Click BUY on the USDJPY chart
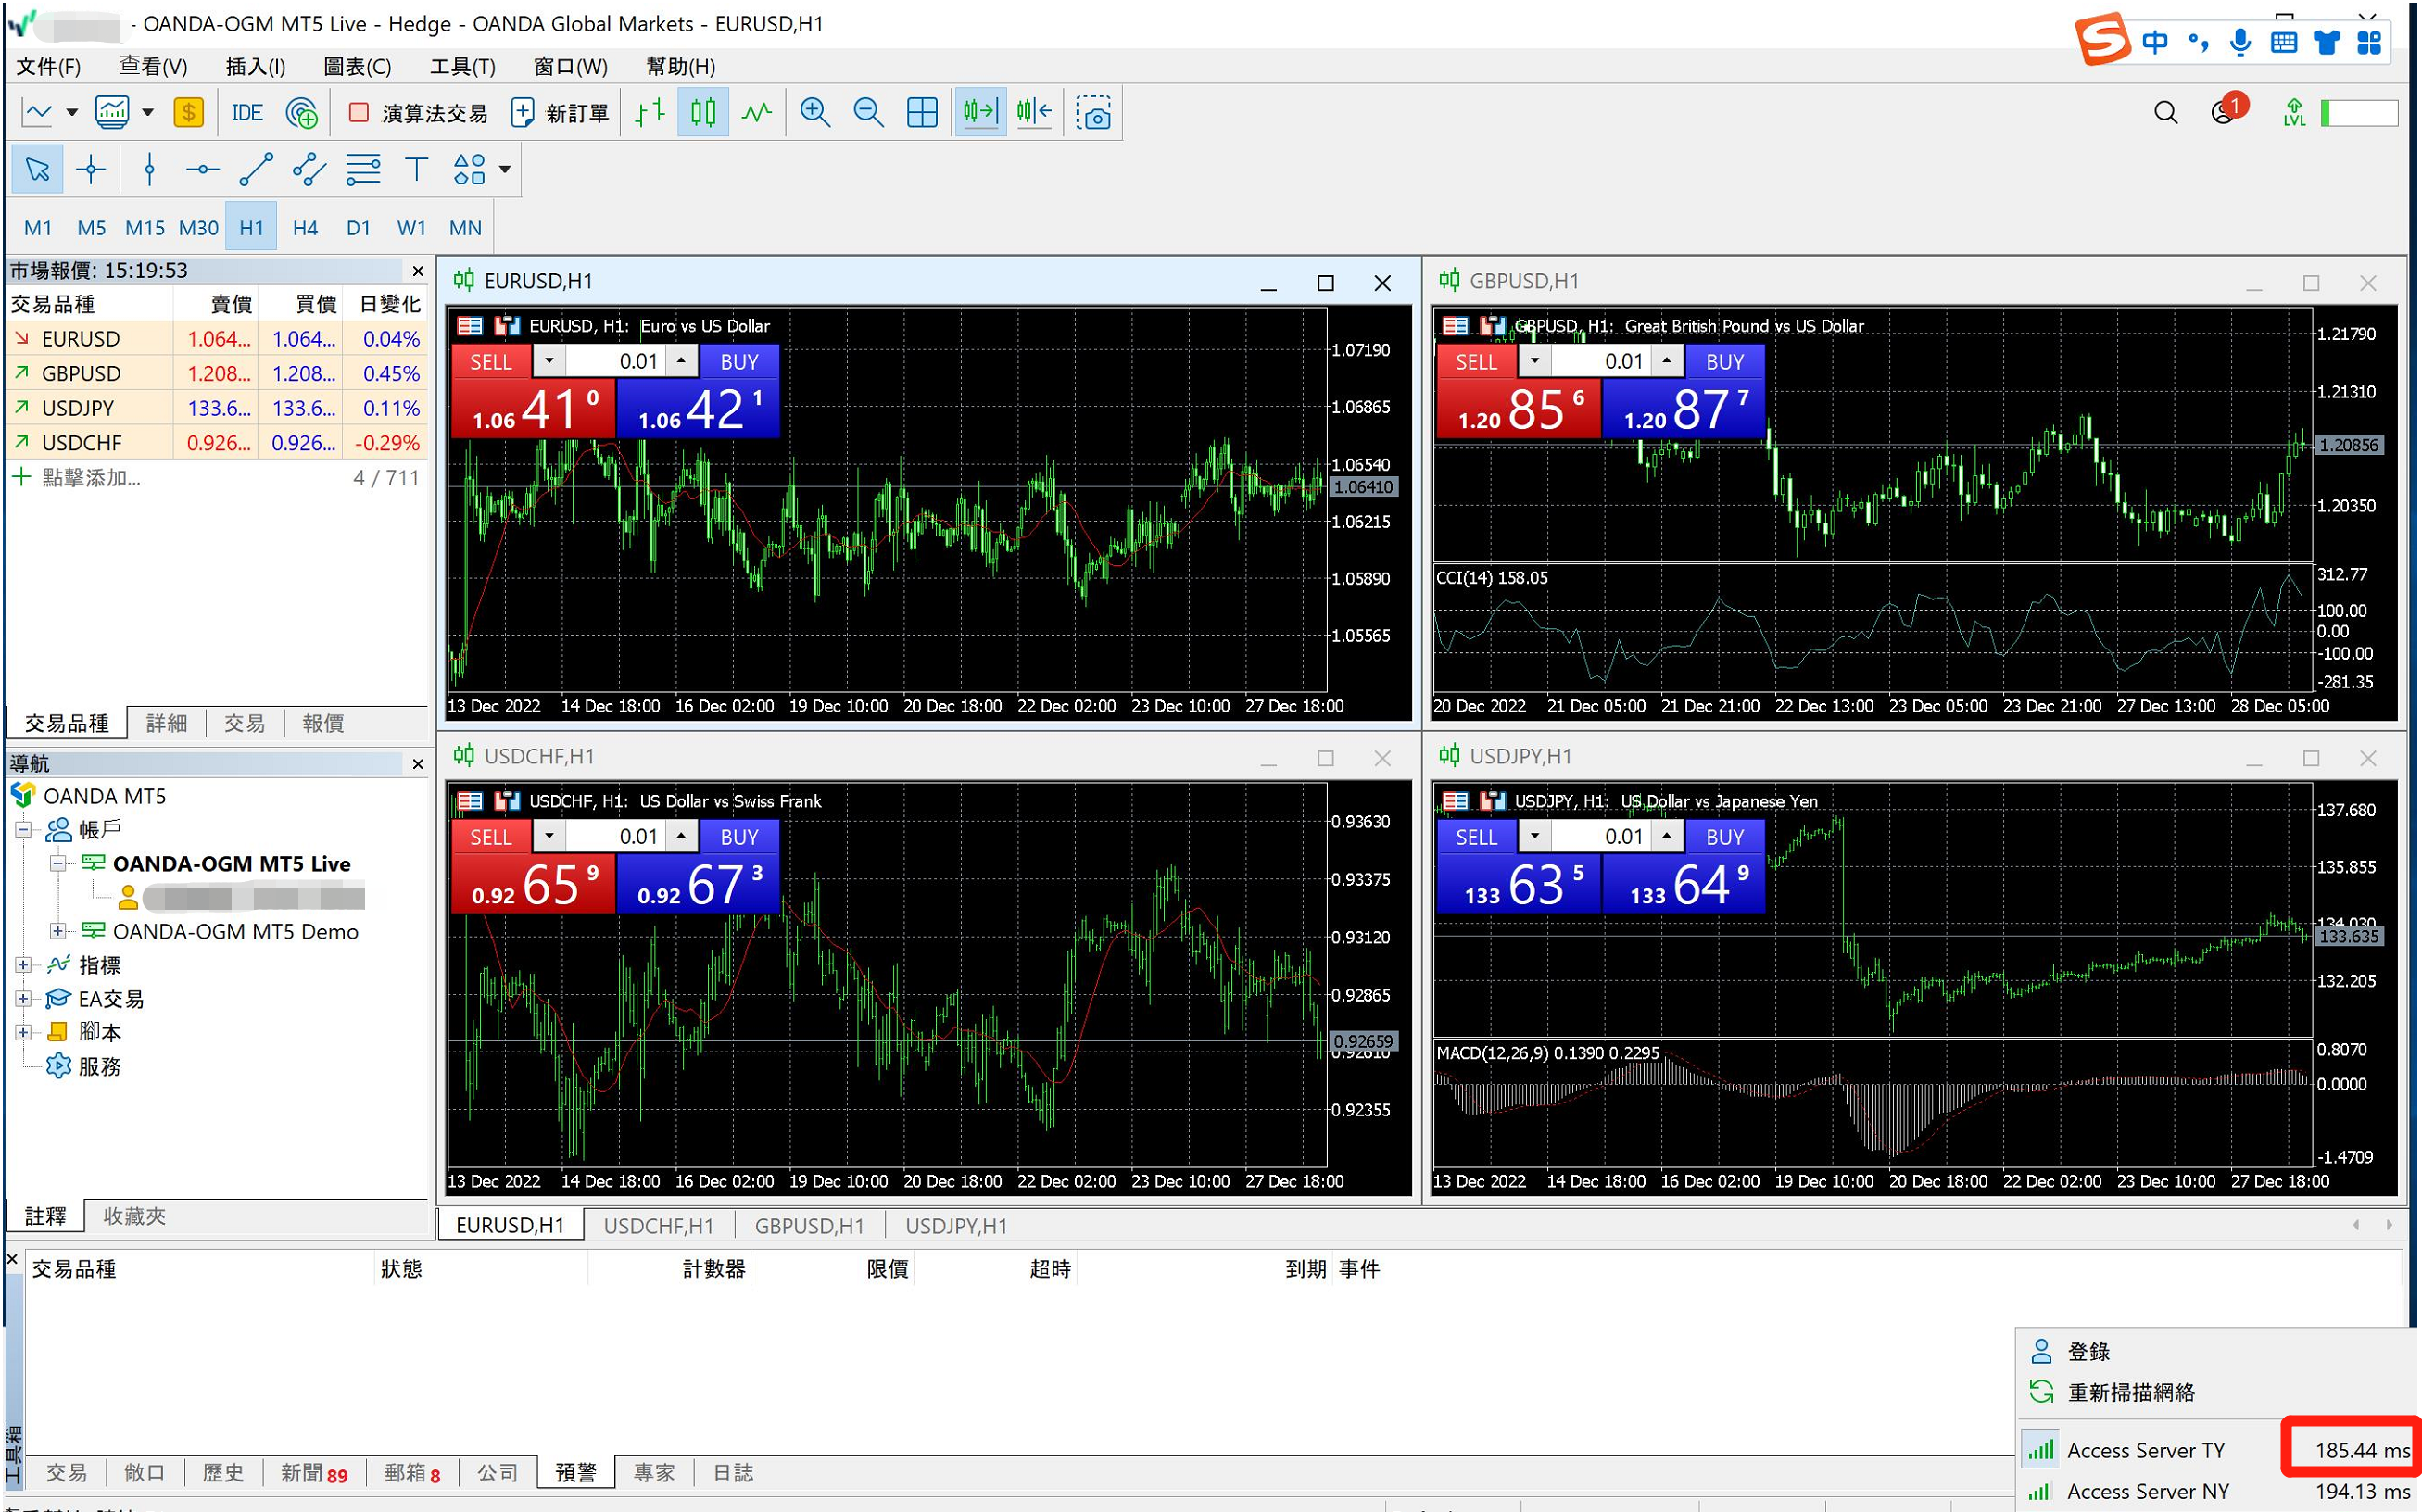Image resolution: width=2422 pixels, height=1512 pixels. [x=1724, y=837]
